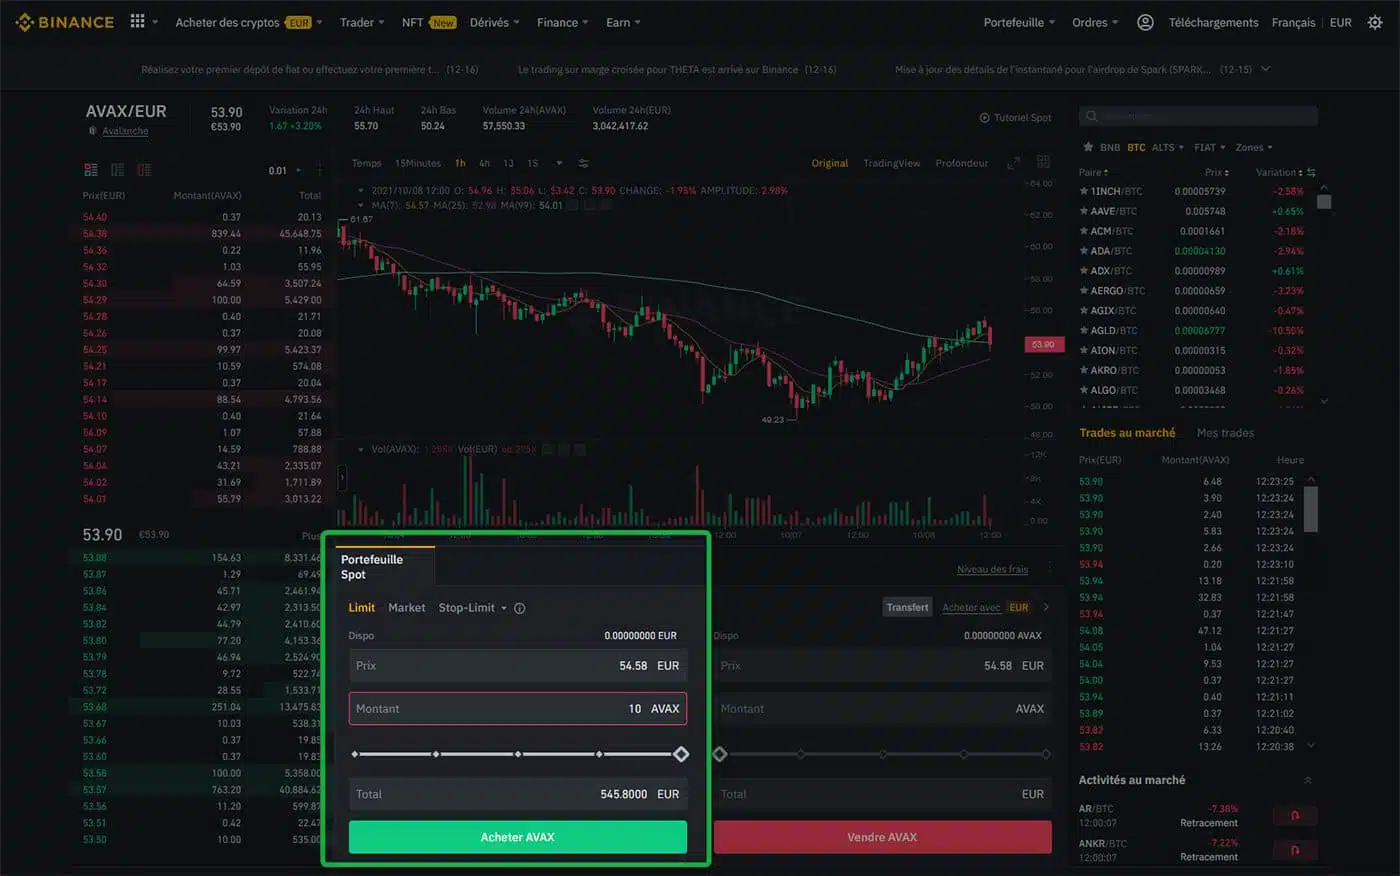Open FIAT markets dropdown
This screenshot has width=1400, height=876.
click(x=1209, y=147)
